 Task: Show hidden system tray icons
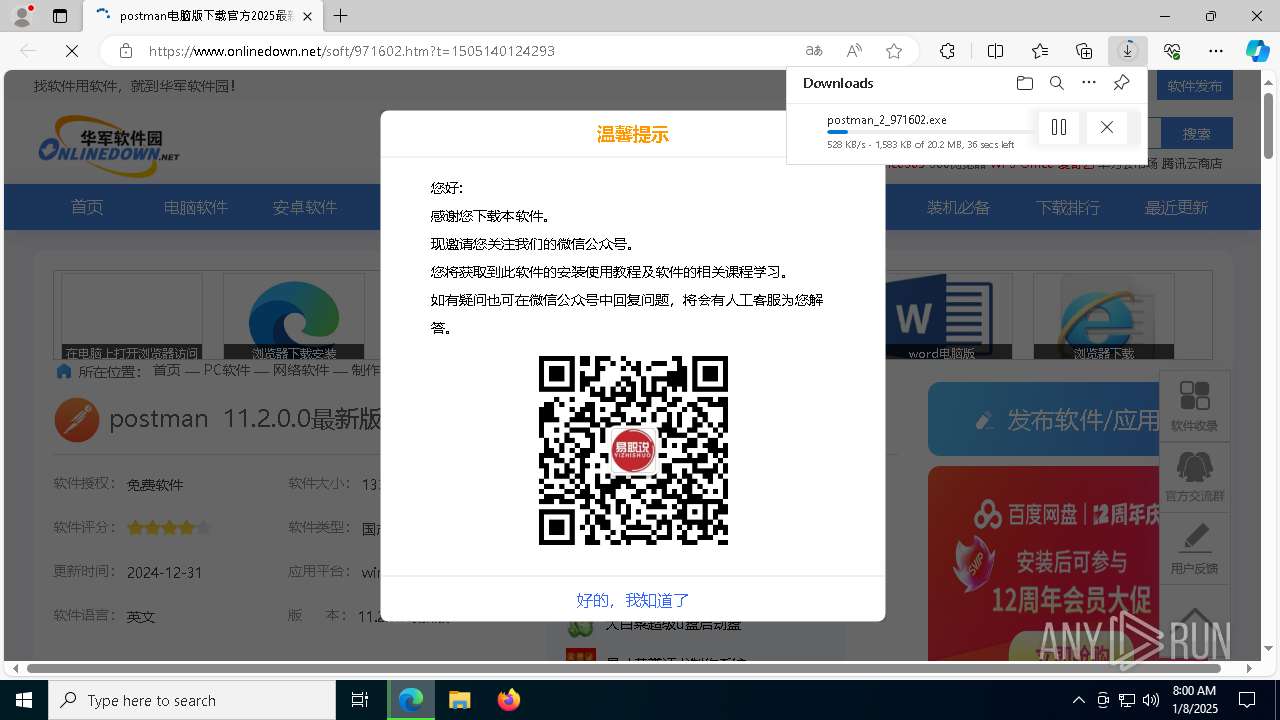coord(1078,700)
